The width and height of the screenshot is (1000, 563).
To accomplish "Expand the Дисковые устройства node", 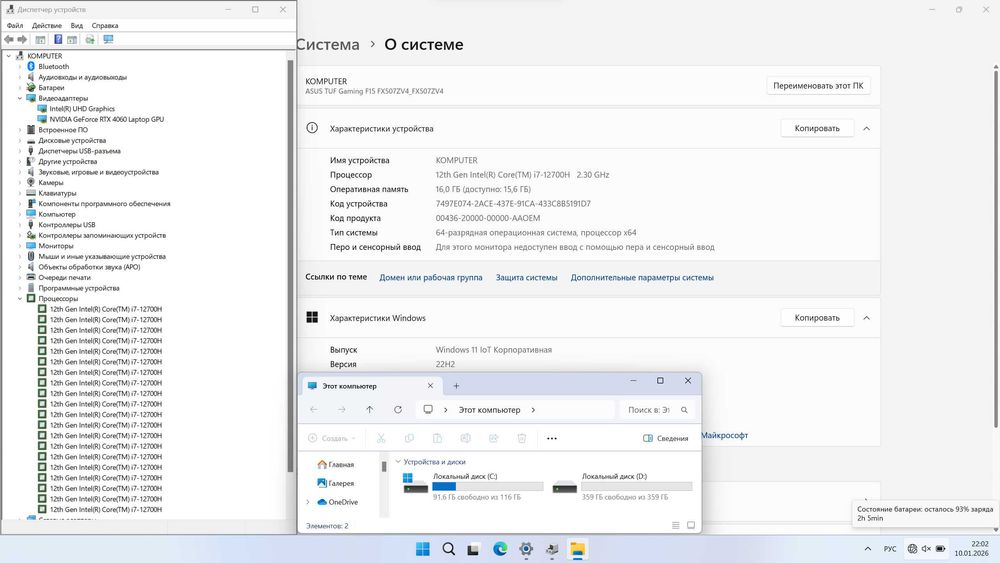I will coord(20,140).
